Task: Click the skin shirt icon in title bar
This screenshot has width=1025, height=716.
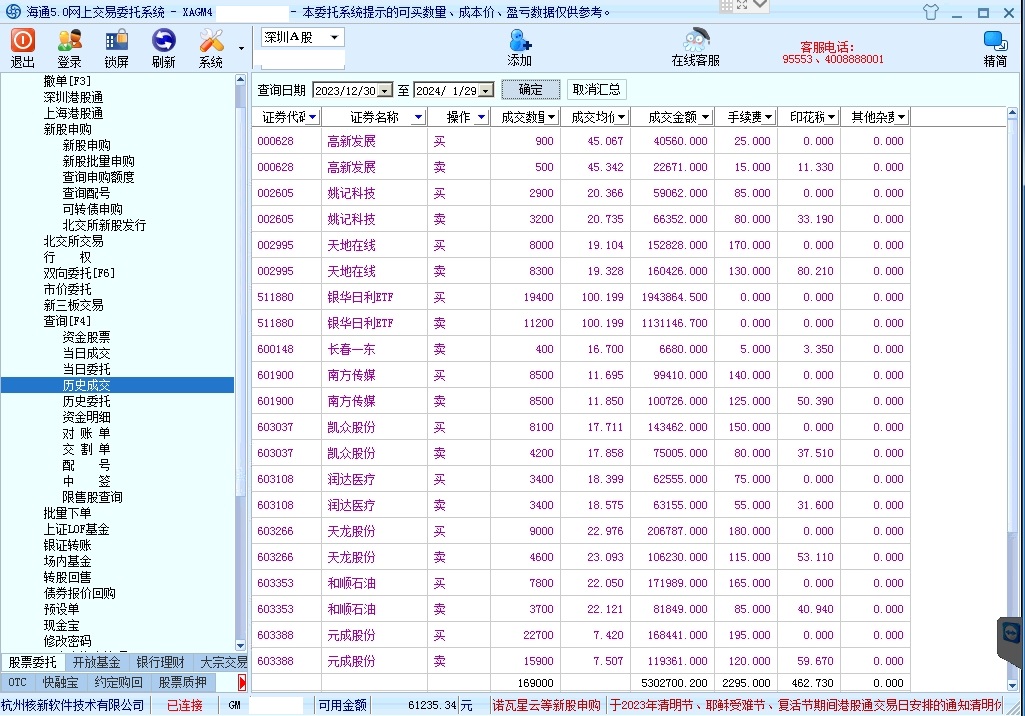Action: coord(931,12)
